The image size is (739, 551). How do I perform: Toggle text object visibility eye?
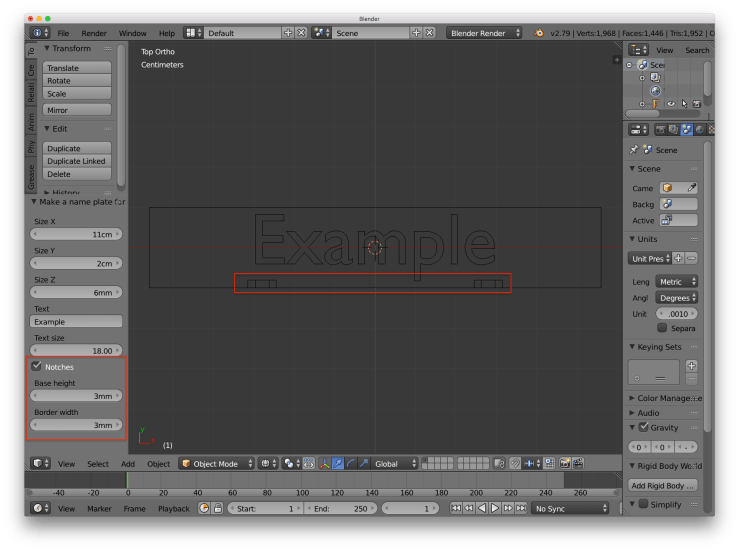pos(671,104)
